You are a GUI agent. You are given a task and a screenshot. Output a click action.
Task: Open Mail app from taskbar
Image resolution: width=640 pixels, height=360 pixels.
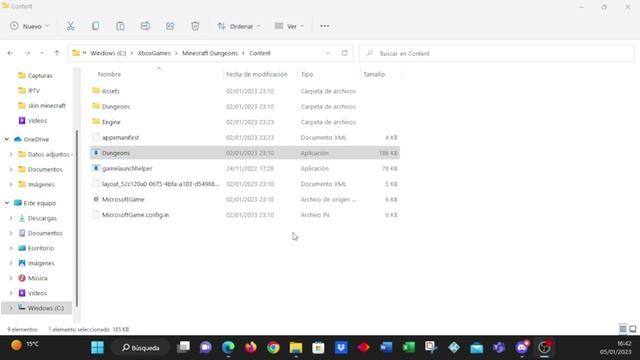pyautogui.click(x=476, y=347)
